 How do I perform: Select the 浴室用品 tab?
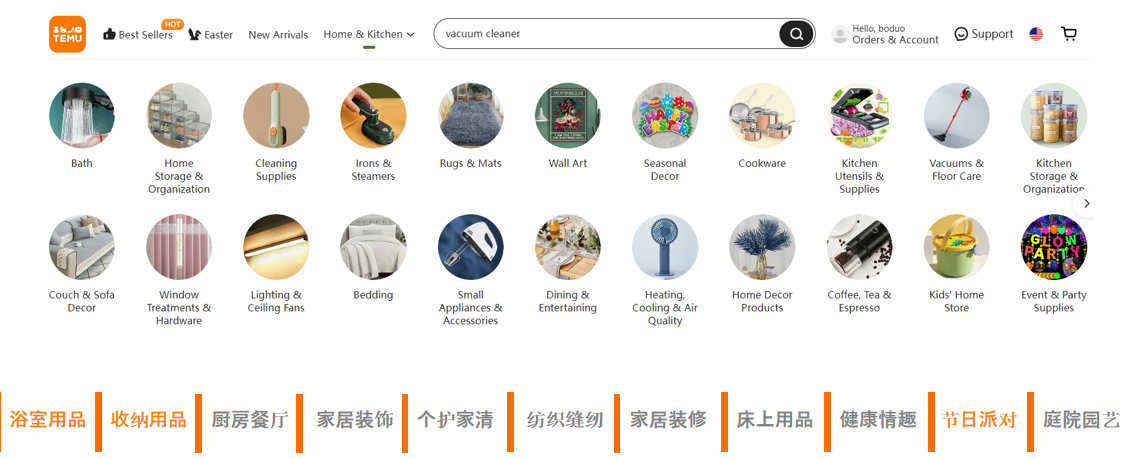point(48,419)
